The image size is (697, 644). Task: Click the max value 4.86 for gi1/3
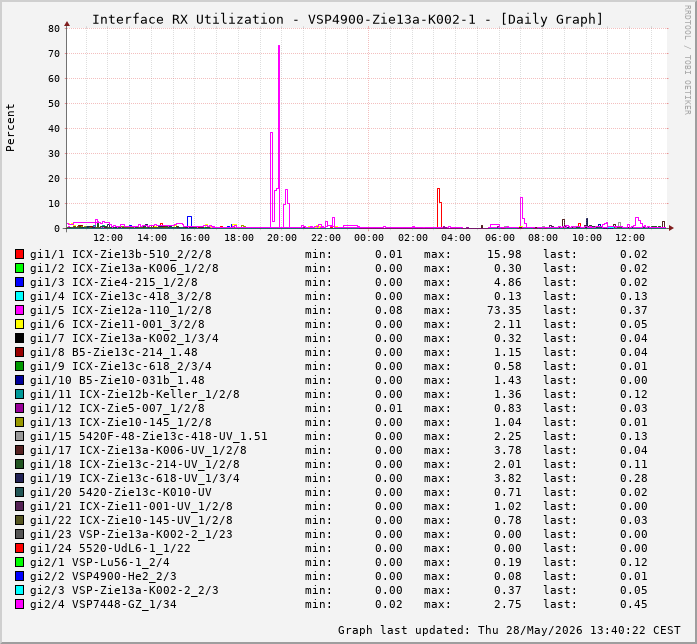tap(508, 282)
